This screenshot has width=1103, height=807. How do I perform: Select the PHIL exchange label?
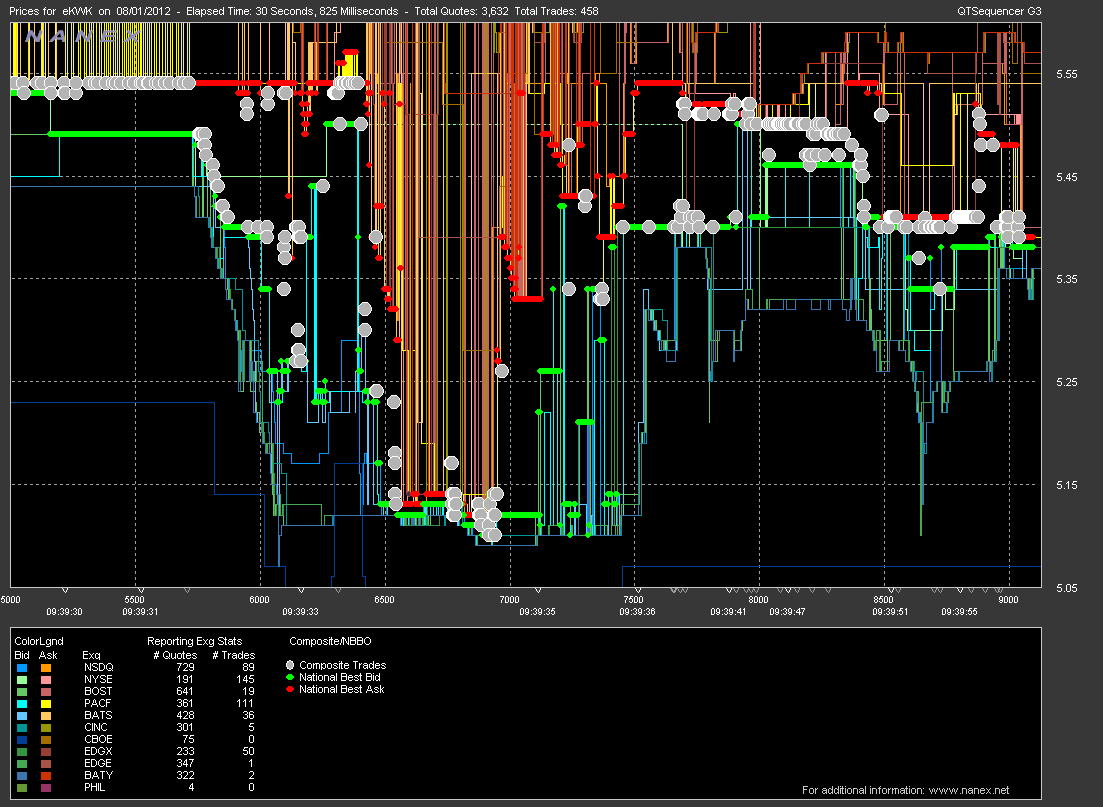[x=94, y=787]
